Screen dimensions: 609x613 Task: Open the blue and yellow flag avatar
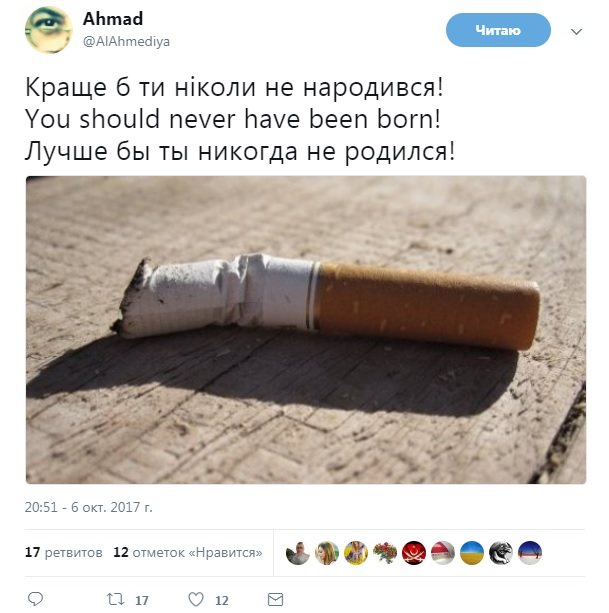pos(472,553)
